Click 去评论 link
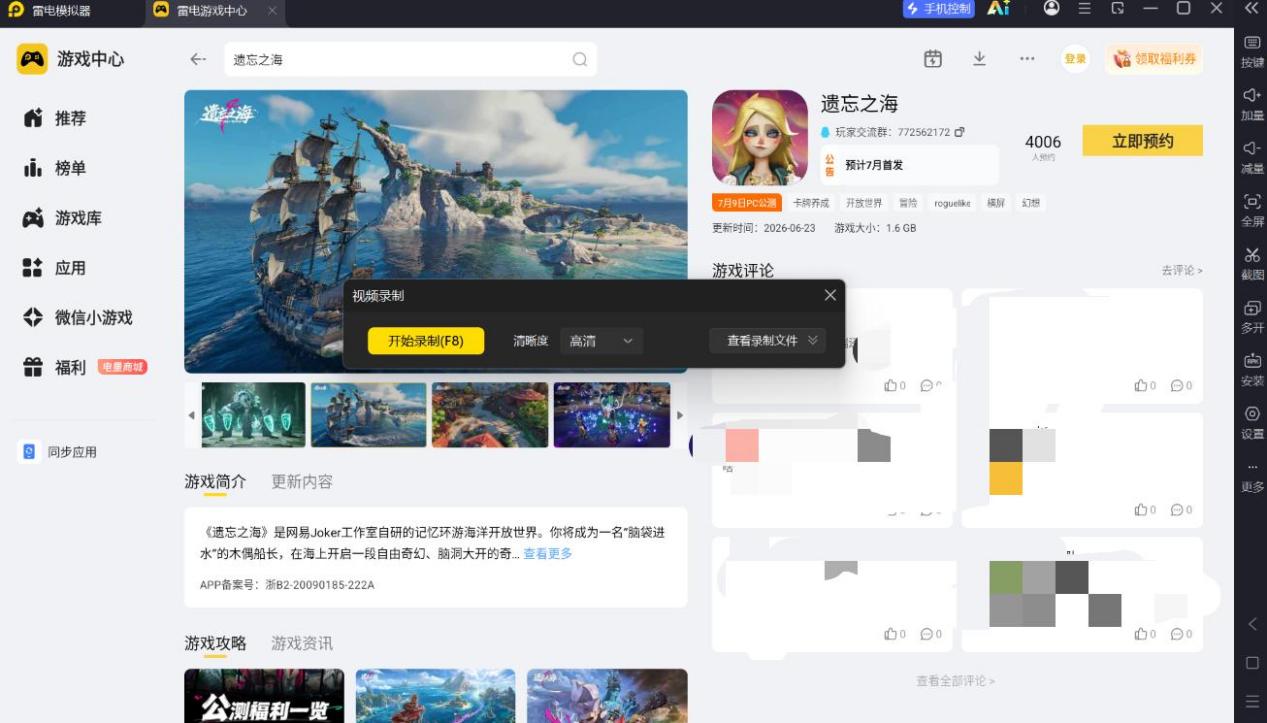Image resolution: width=1267 pixels, height=723 pixels. (1182, 271)
